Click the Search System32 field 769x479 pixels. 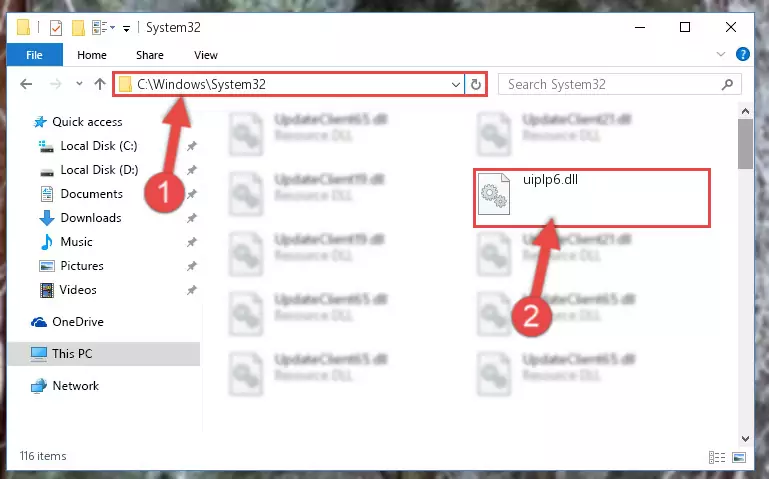pos(619,84)
